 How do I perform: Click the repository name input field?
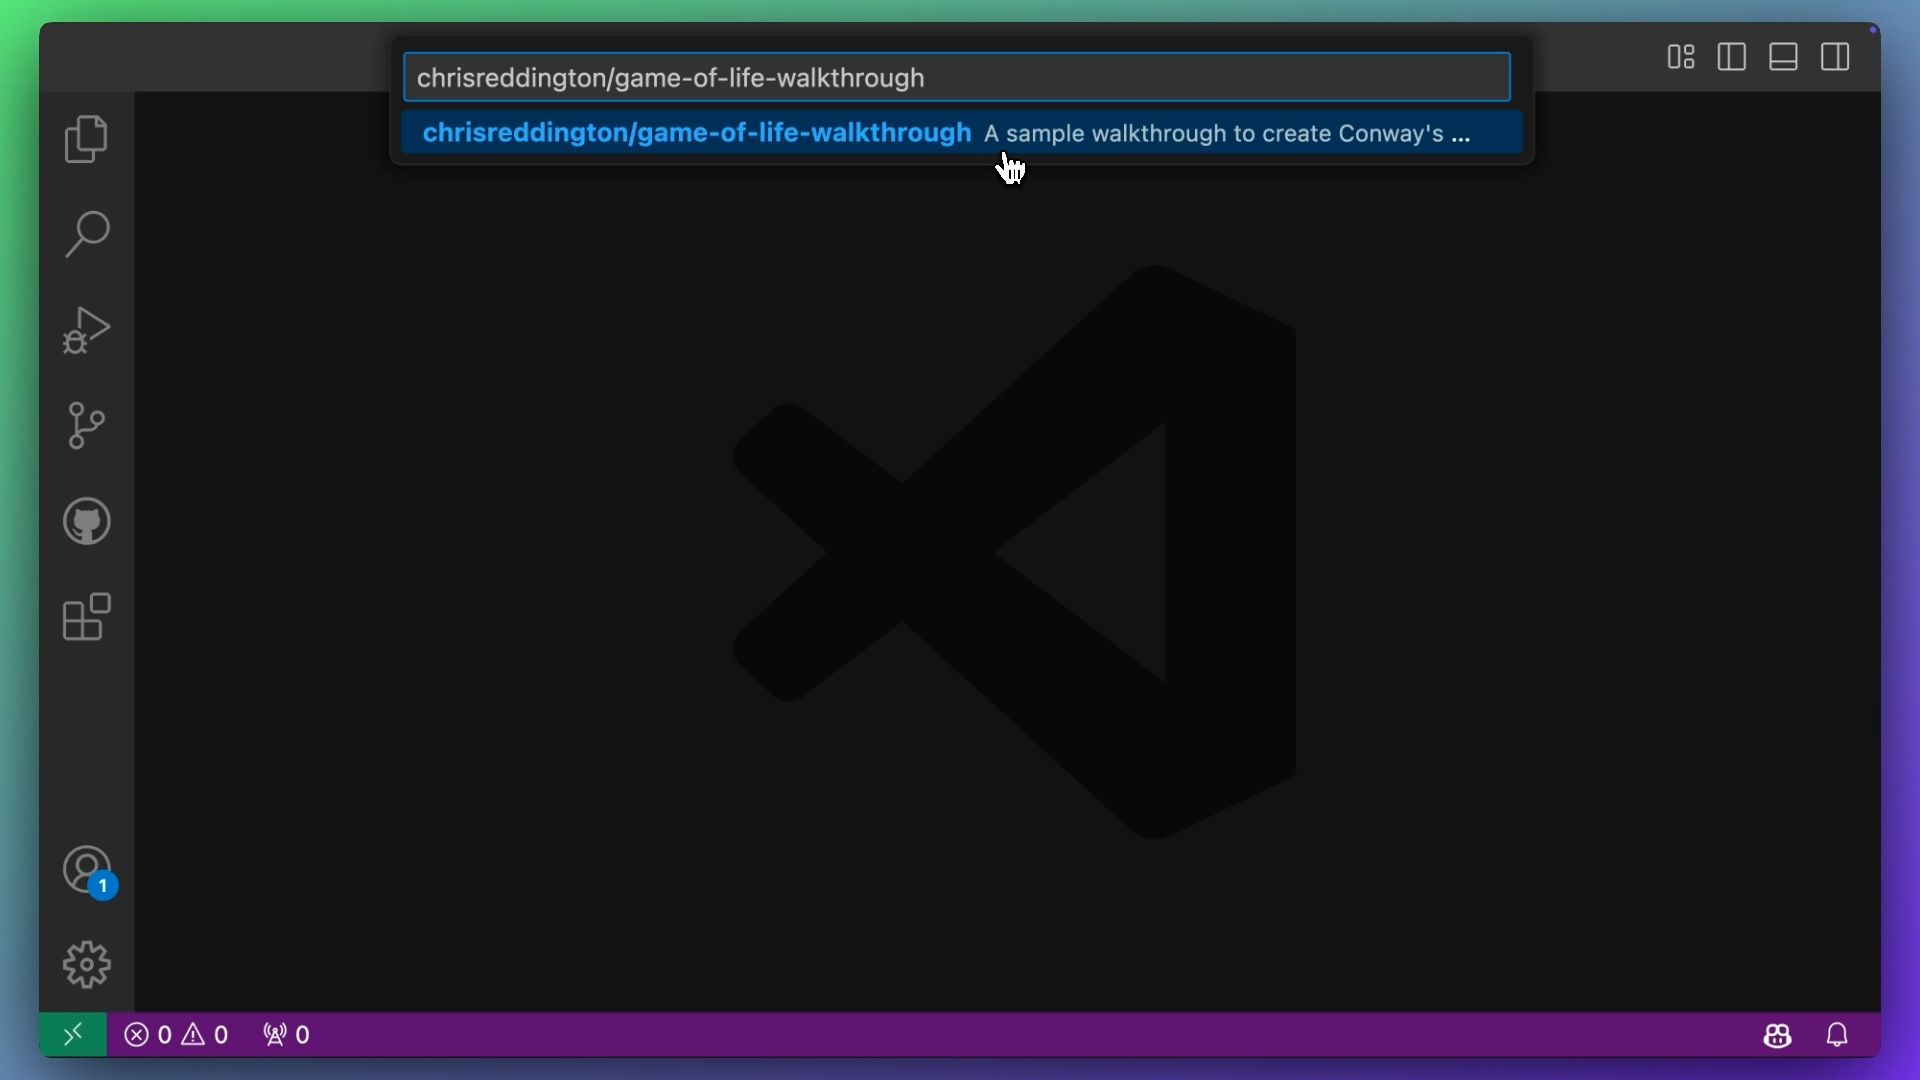coord(957,78)
